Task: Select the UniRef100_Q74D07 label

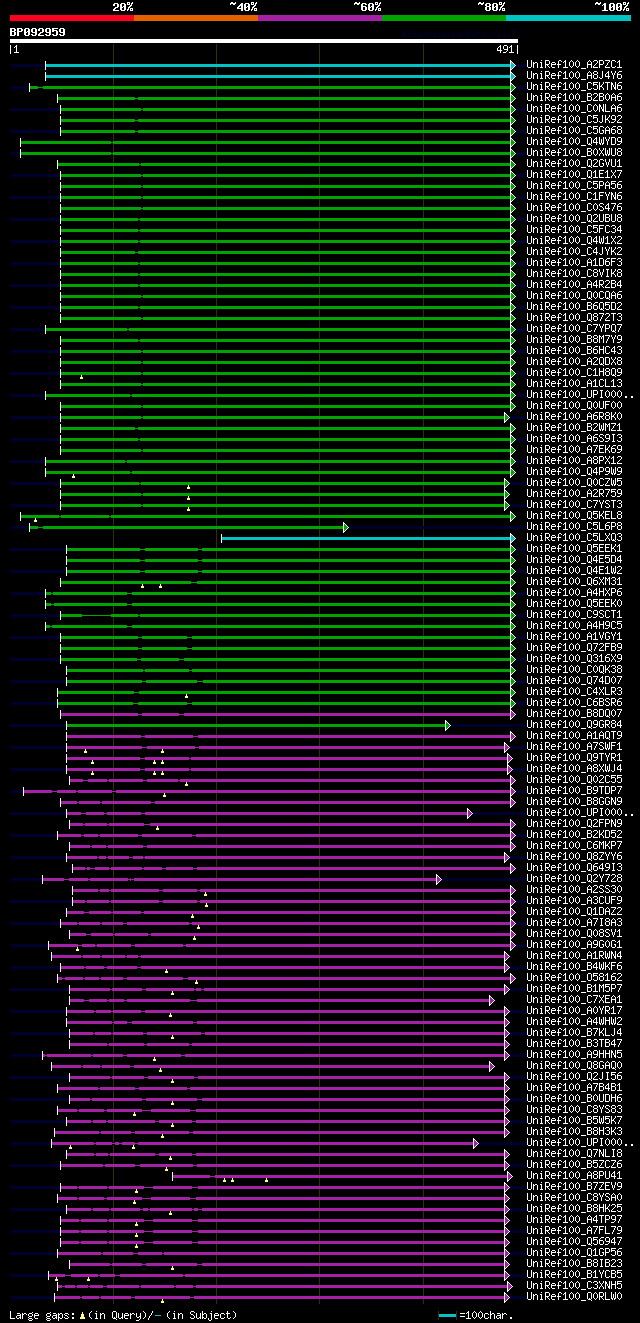Action: click(x=574, y=680)
